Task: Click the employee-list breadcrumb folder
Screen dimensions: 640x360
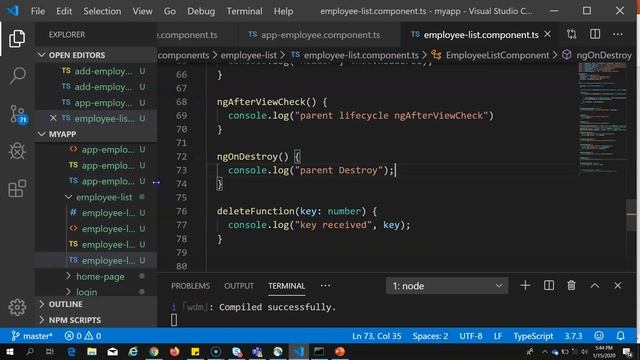Action: pyautogui.click(x=249, y=55)
